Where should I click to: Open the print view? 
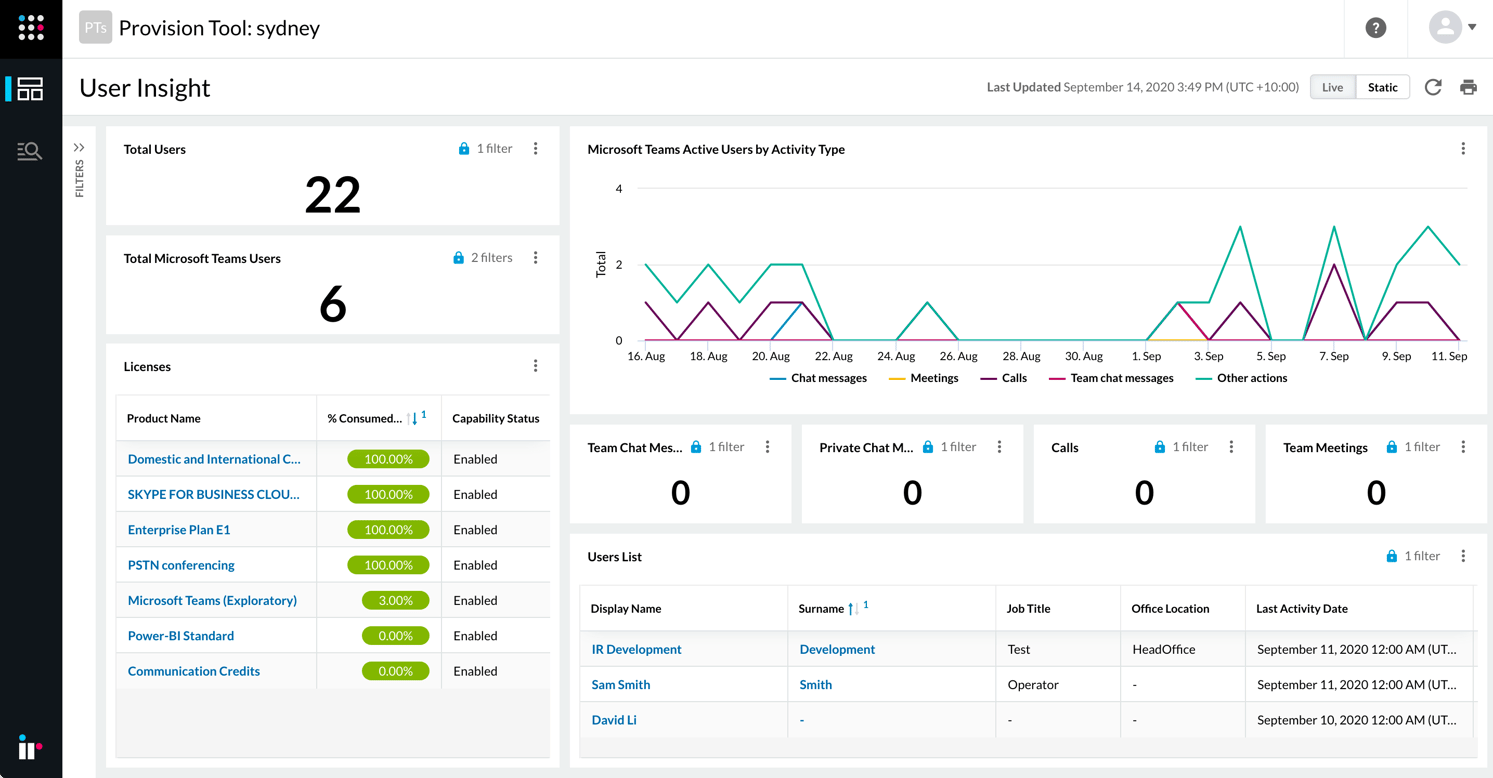coord(1468,87)
